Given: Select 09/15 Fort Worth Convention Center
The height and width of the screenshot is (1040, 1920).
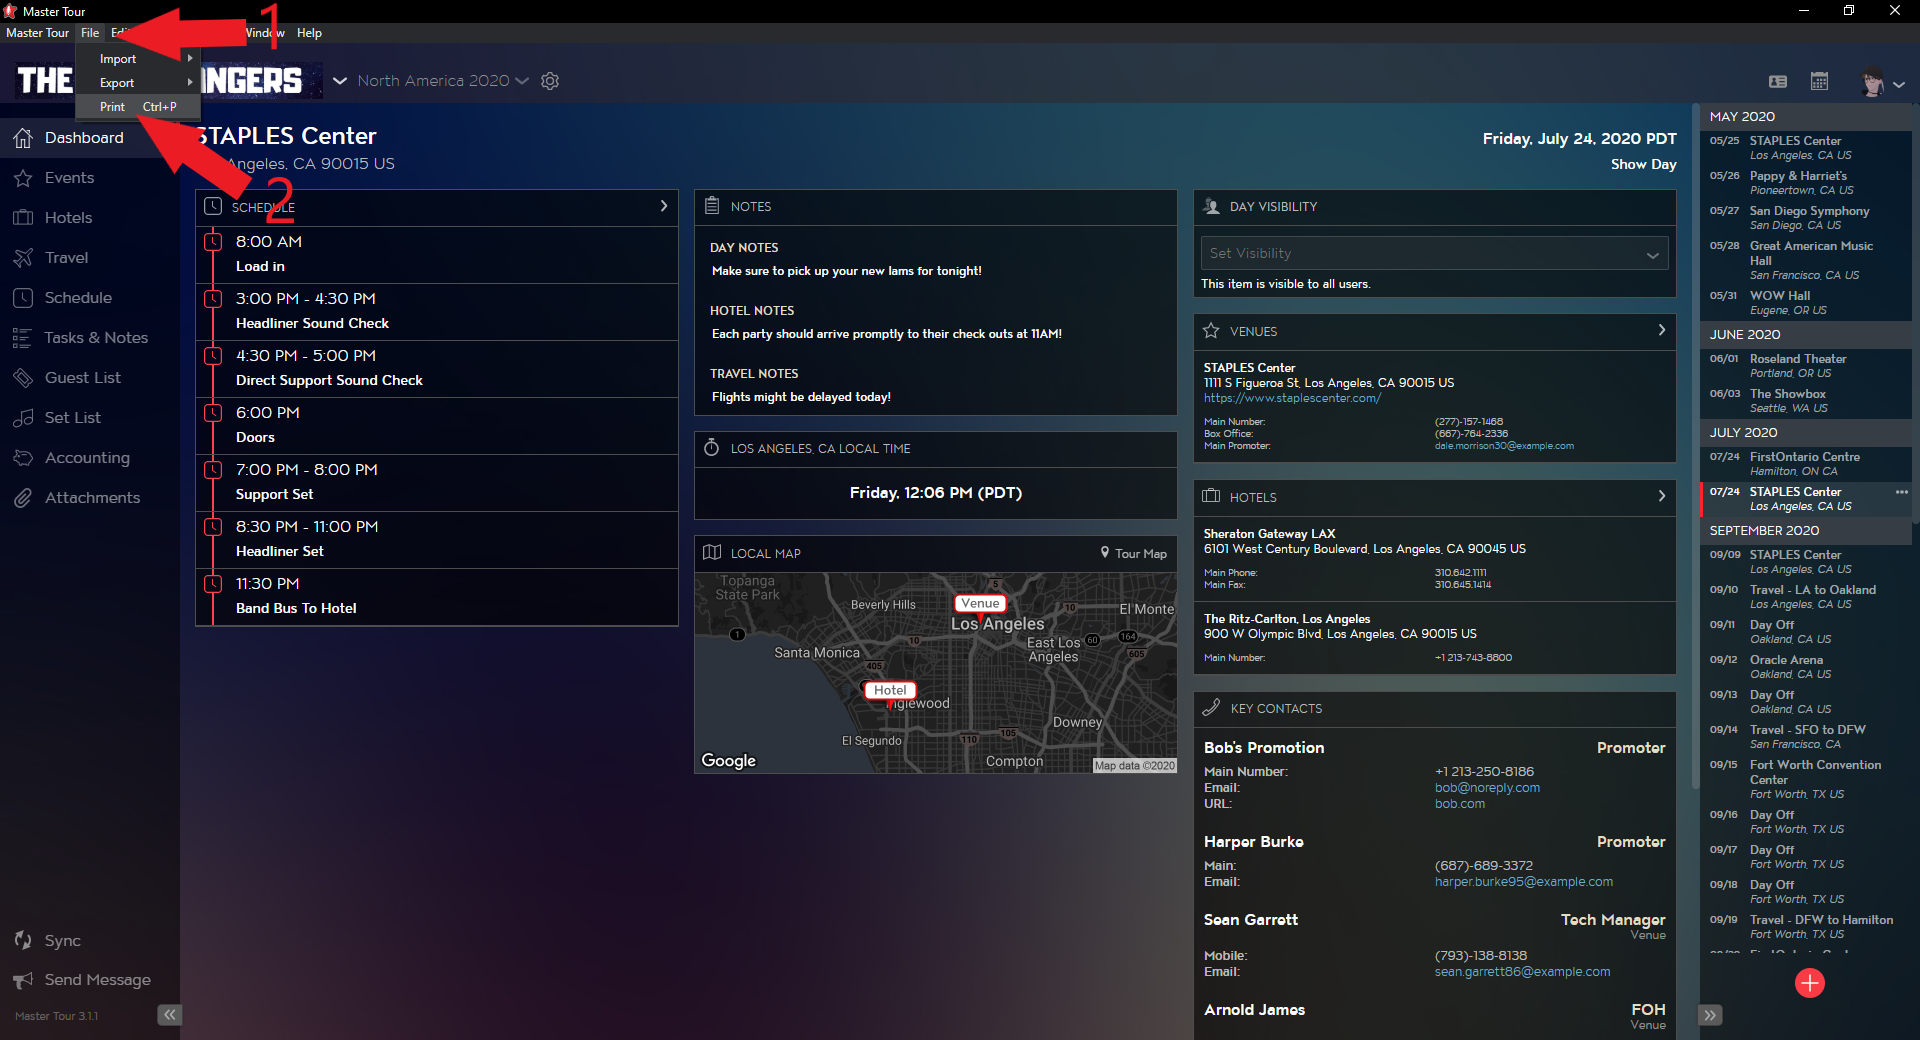Looking at the screenshot, I should pos(1805,779).
